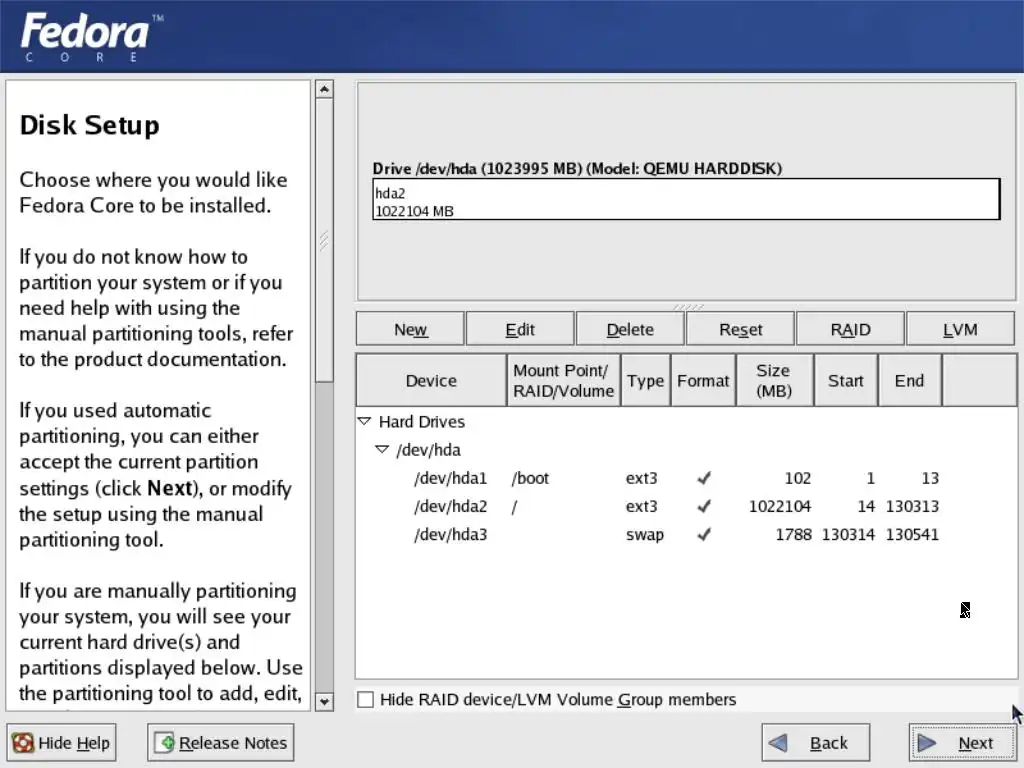Click the Release Notes document icon
Screen dimensions: 1024x768
click(x=165, y=743)
